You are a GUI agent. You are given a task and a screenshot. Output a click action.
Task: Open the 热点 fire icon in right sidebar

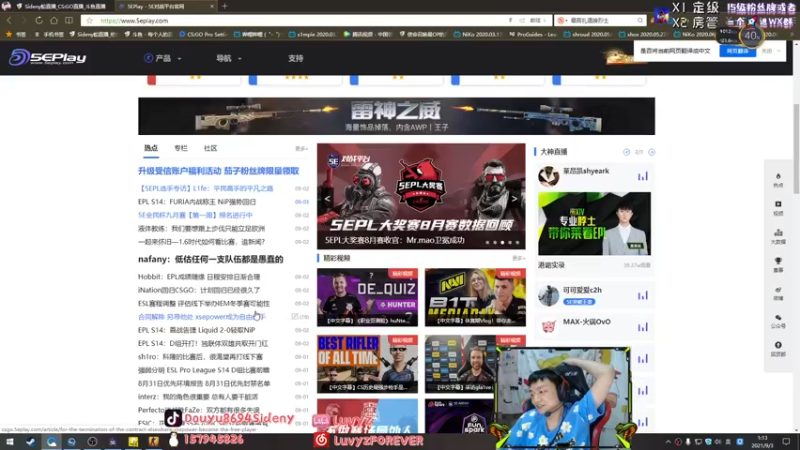(x=778, y=180)
